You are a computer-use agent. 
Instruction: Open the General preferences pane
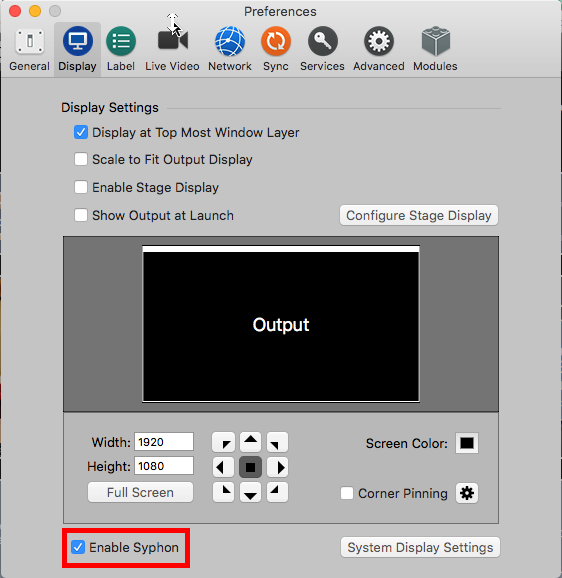coord(29,49)
